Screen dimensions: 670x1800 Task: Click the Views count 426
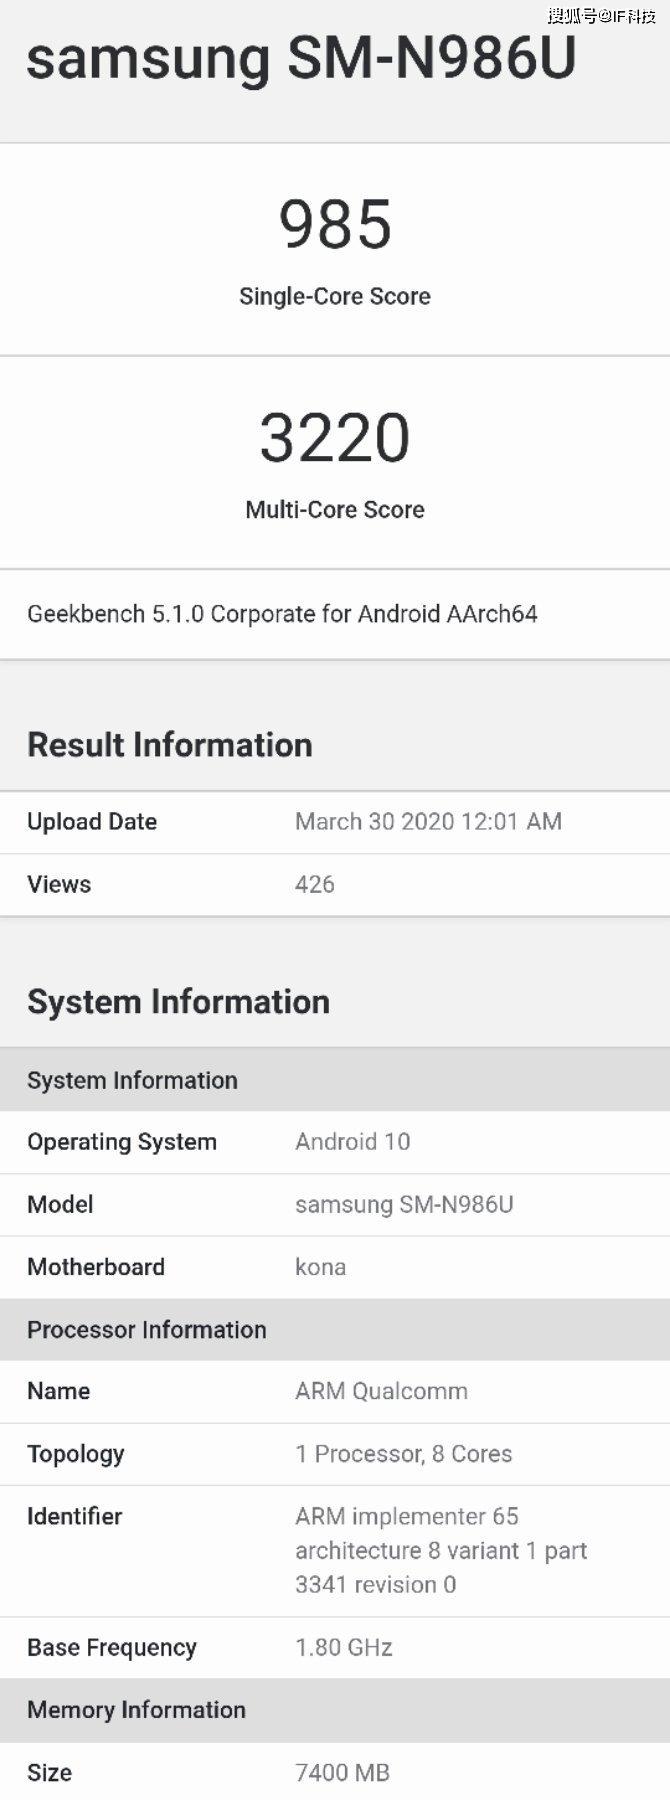point(315,884)
